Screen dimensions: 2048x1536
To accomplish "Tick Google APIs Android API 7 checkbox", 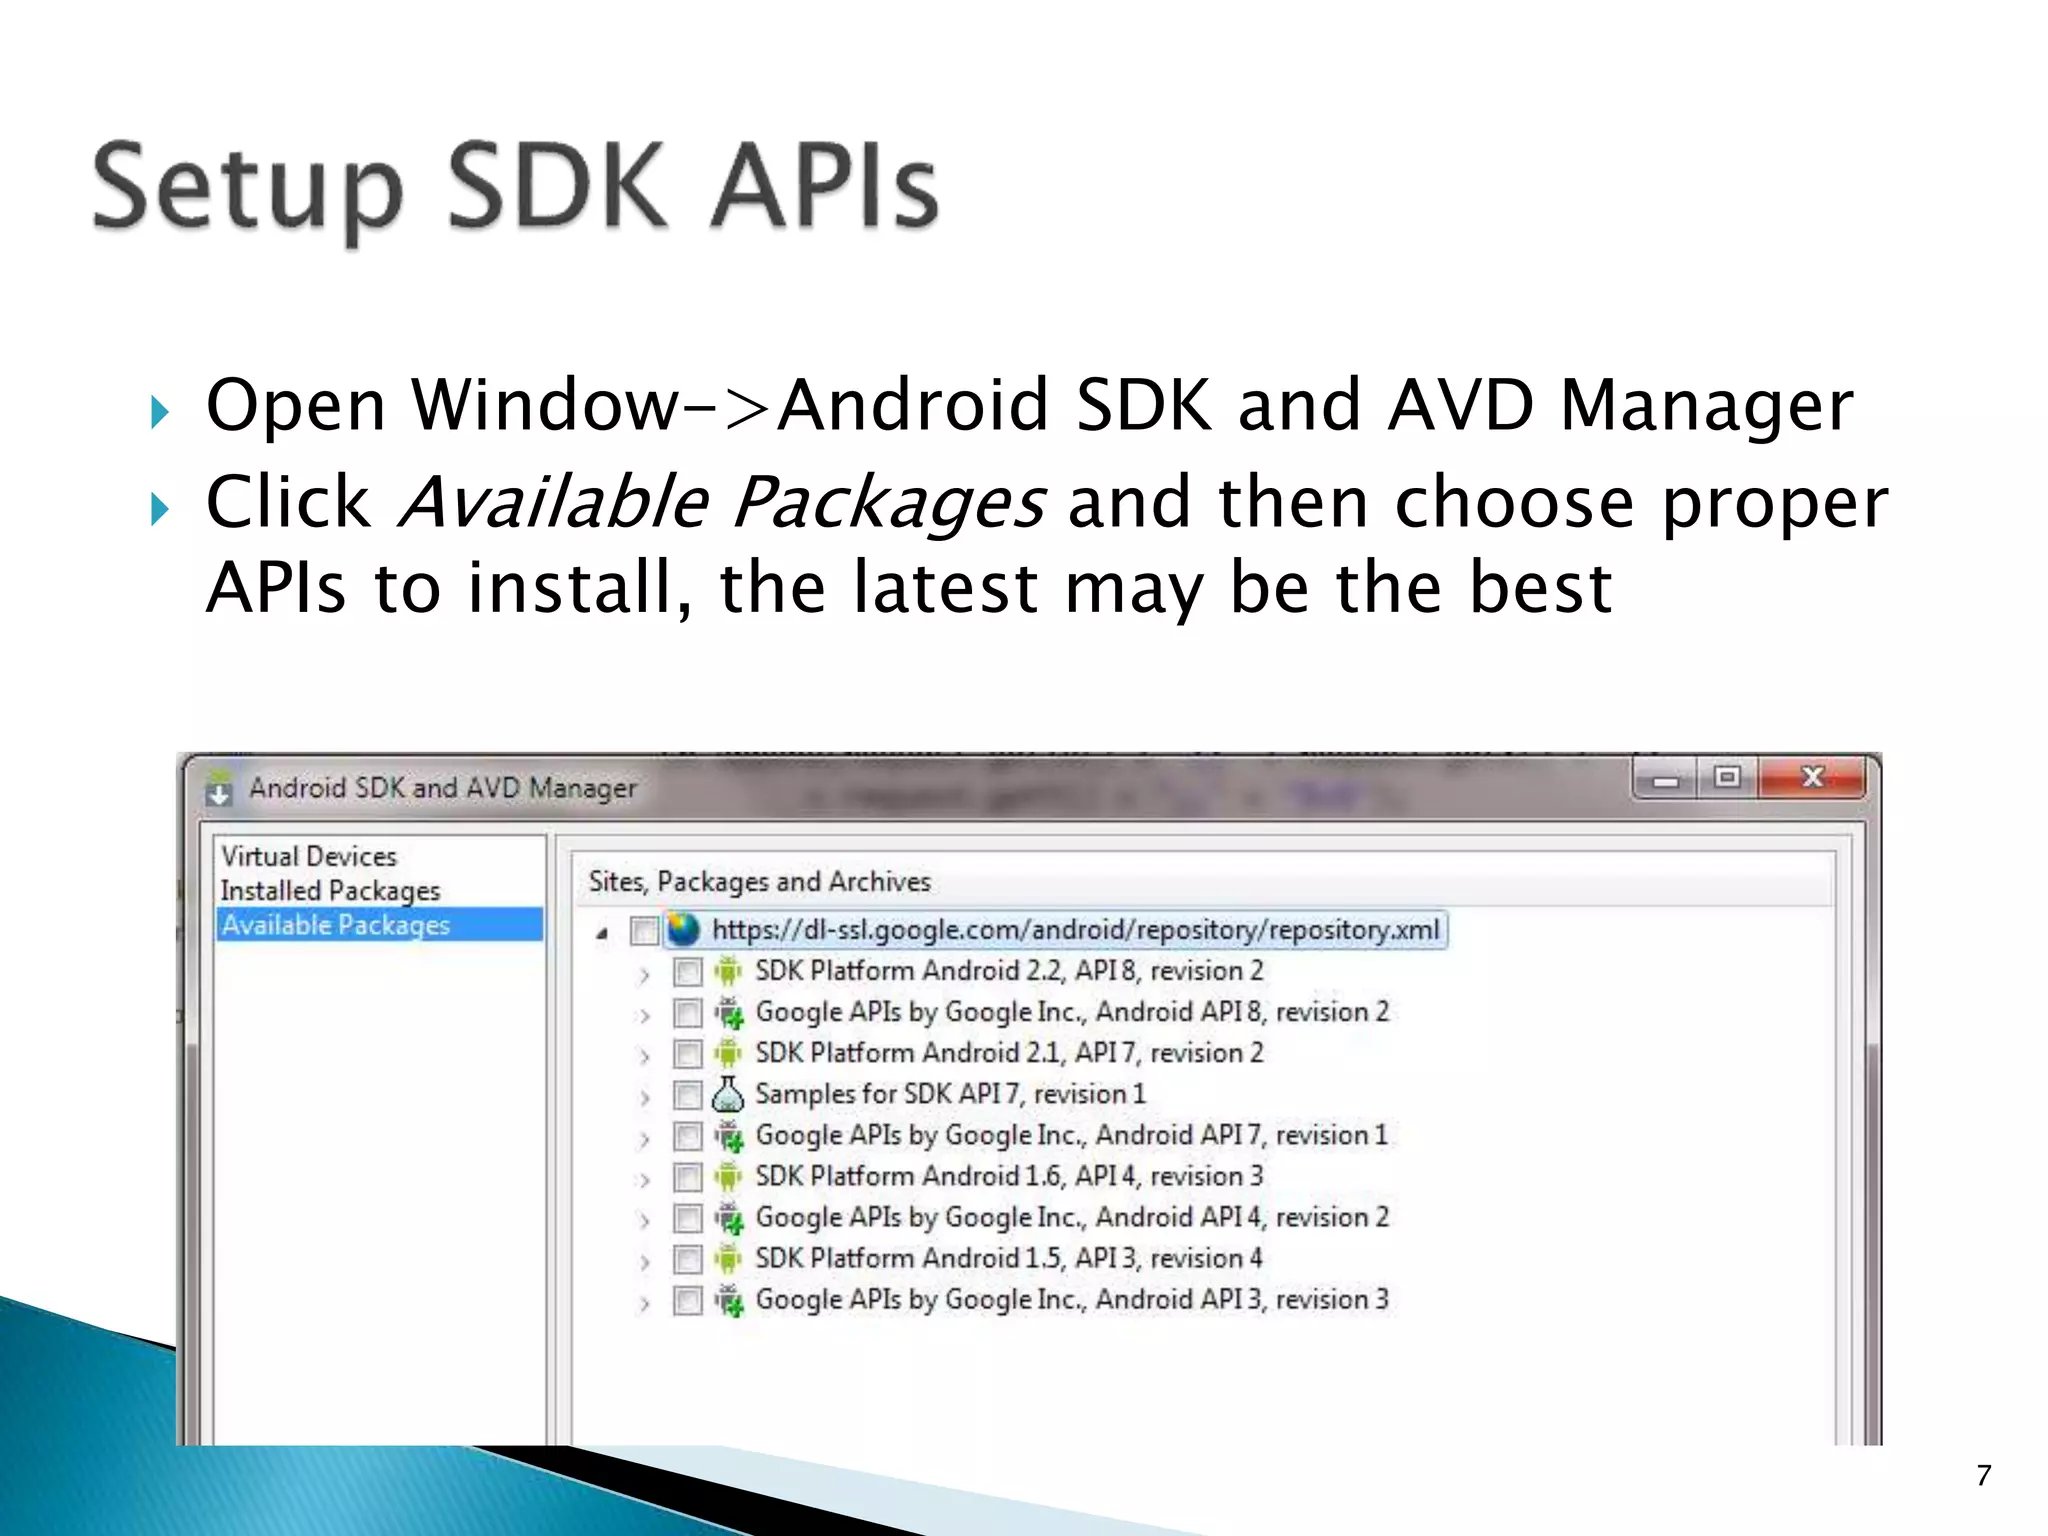I will (x=687, y=1136).
